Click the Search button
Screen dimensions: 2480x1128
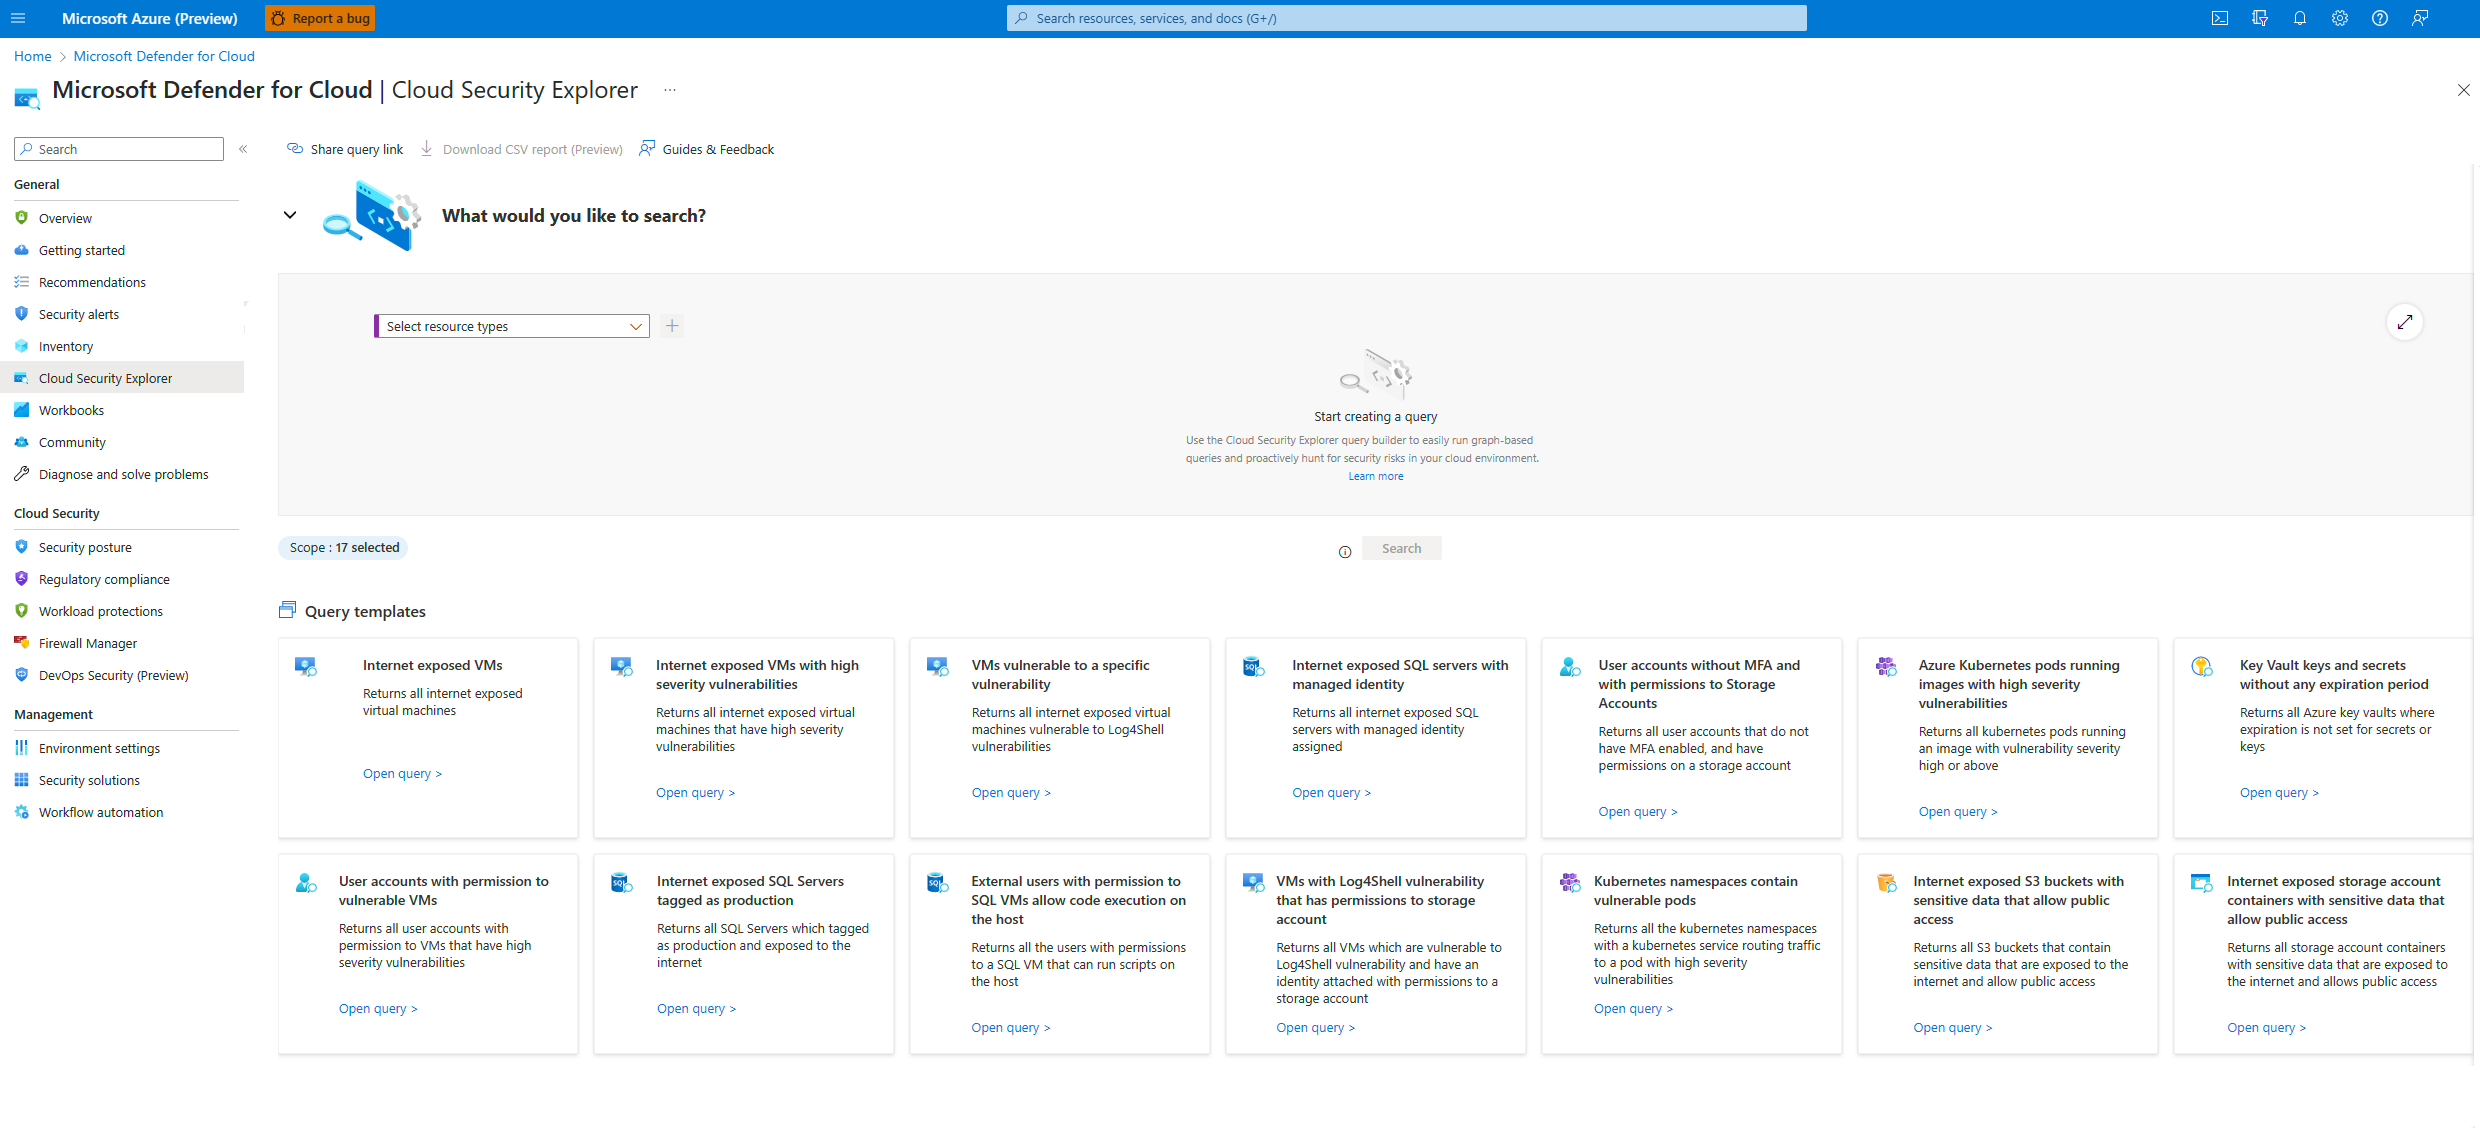click(1398, 549)
